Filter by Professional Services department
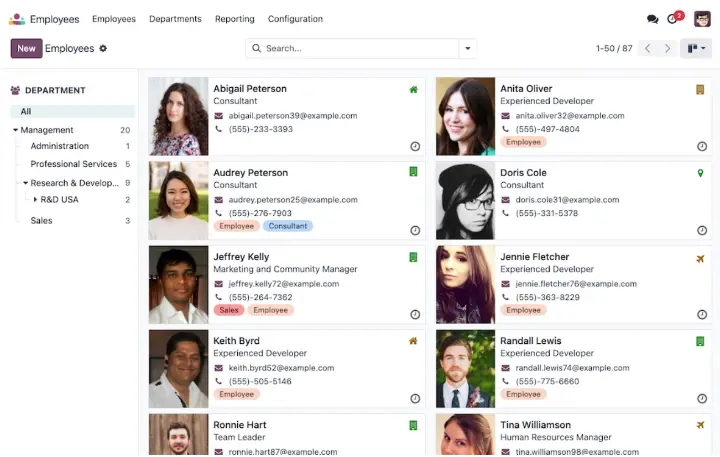 click(x=73, y=164)
